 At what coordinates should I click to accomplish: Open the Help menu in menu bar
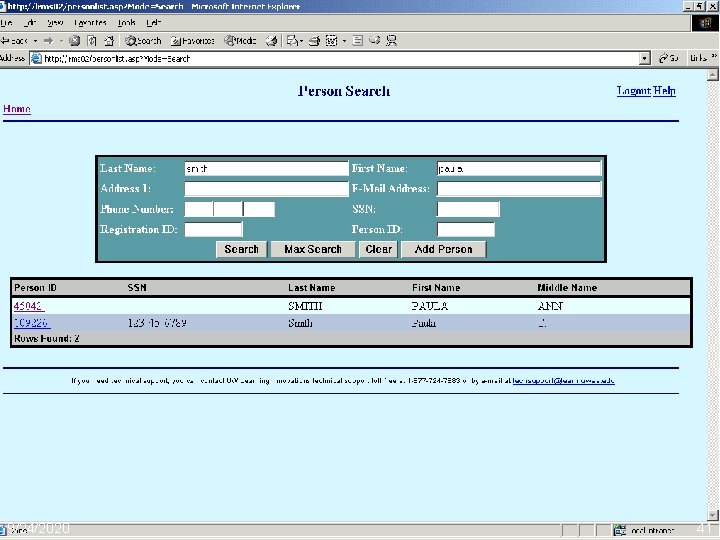153,22
